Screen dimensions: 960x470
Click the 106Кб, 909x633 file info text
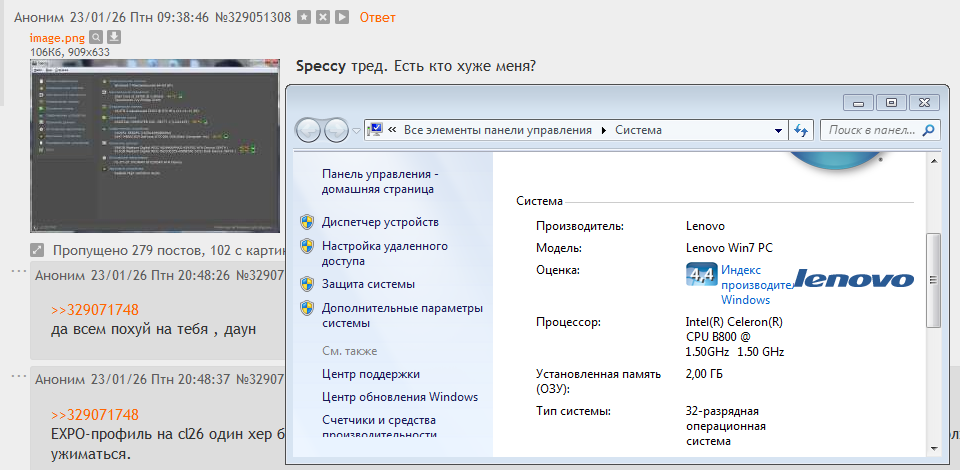pyautogui.click(x=70, y=52)
